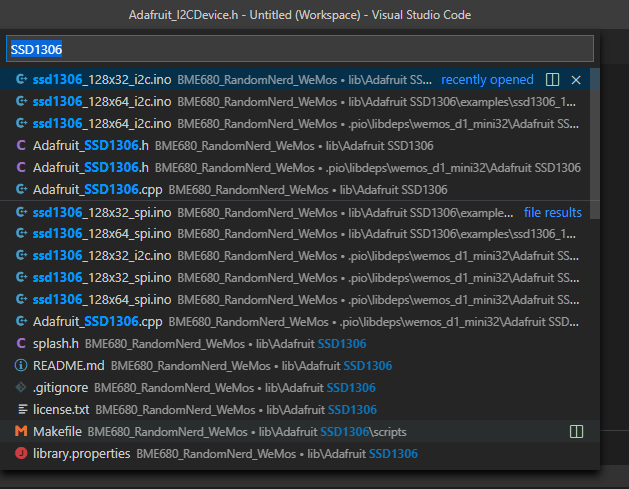629x489 pixels.
Task: Split editor for recently opened ssd1306_128x32_i2c.ino
Action: coord(552,79)
